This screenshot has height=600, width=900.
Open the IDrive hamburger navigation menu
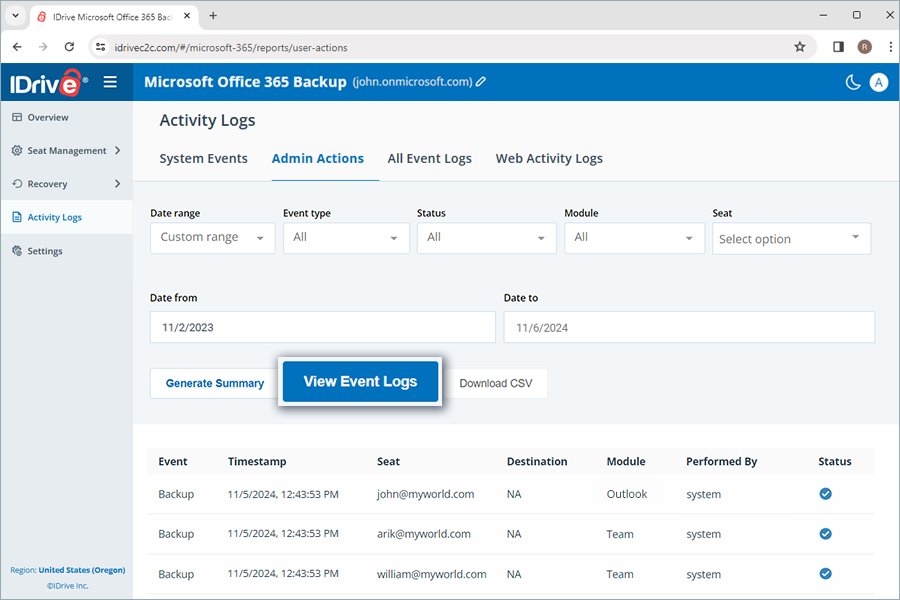[110, 82]
